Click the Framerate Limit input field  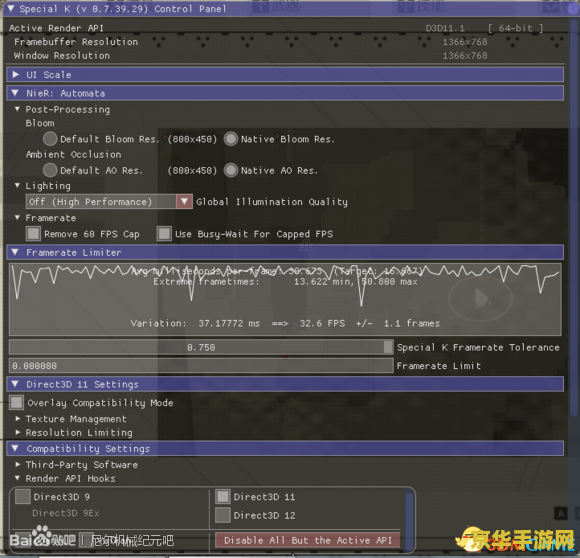click(201, 365)
